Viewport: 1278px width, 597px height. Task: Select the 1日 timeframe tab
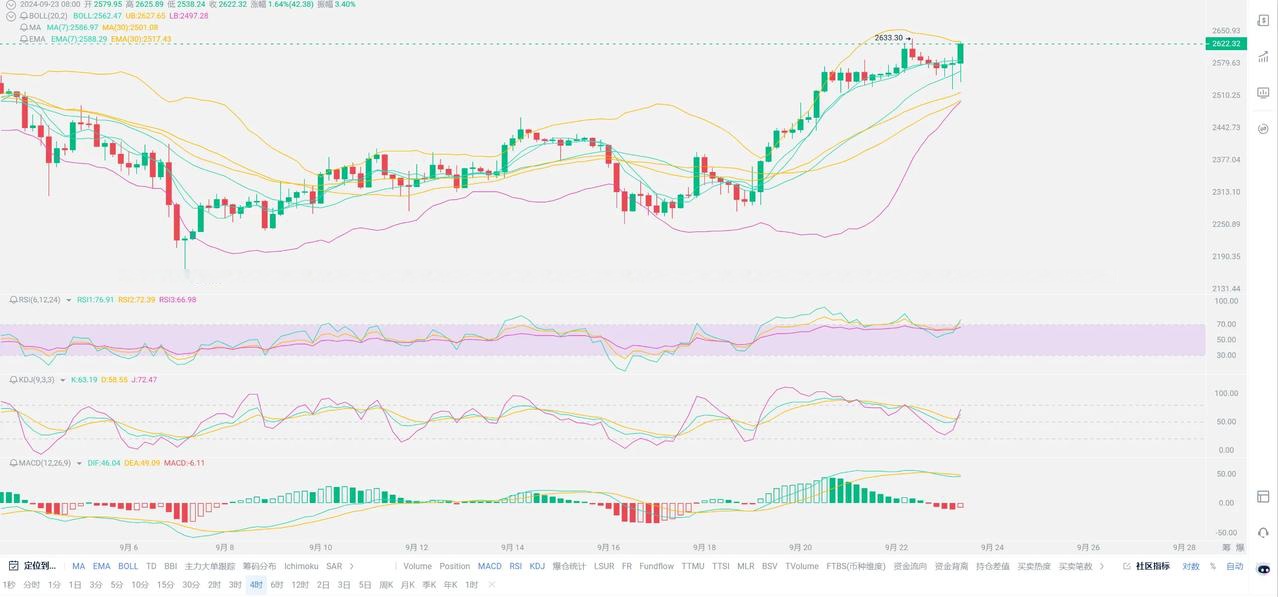coord(75,585)
